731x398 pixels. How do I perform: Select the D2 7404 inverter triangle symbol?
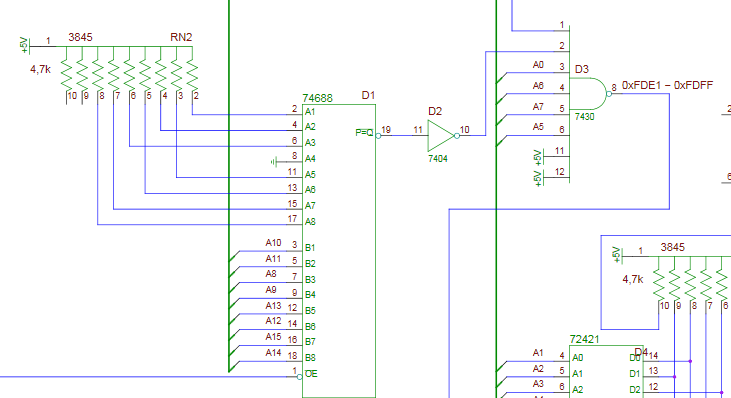(441, 136)
